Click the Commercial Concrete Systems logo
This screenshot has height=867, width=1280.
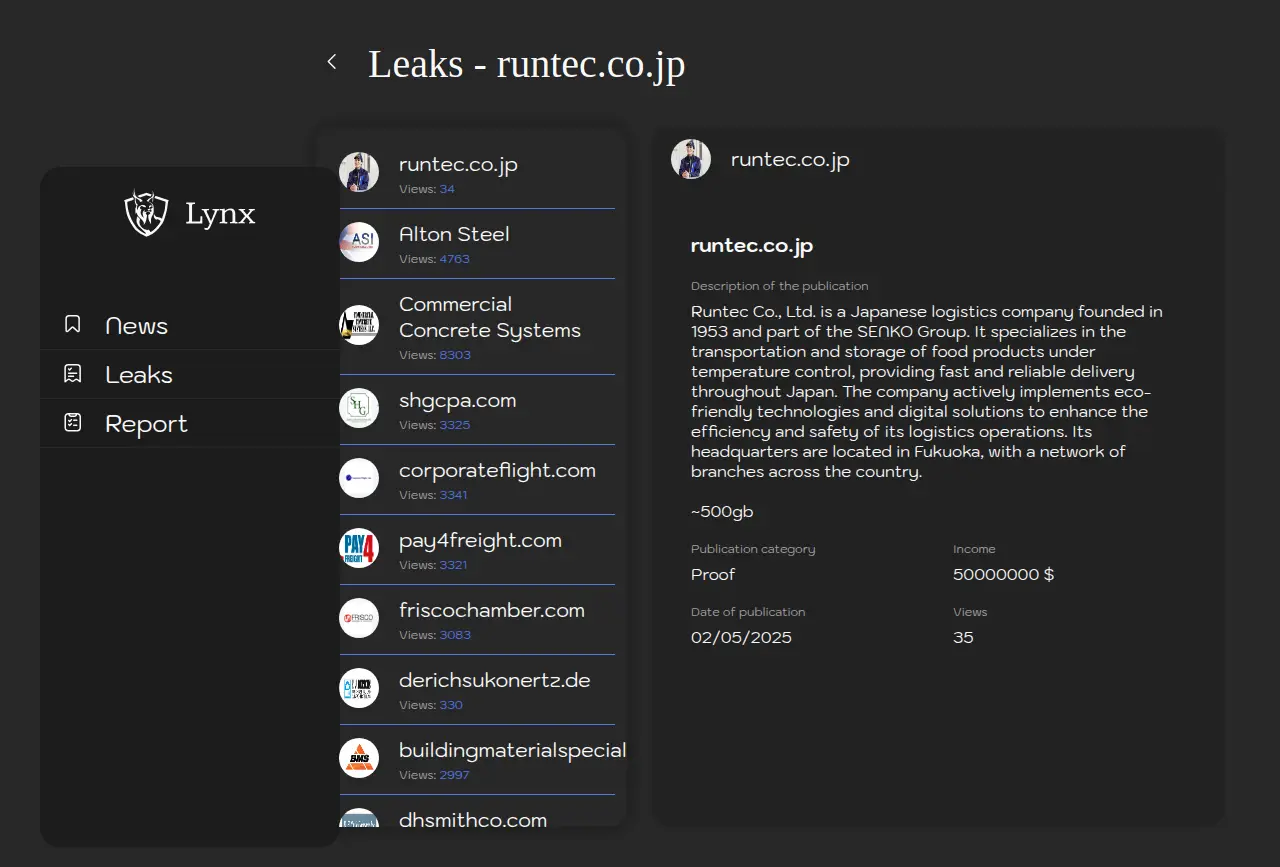tap(359, 325)
